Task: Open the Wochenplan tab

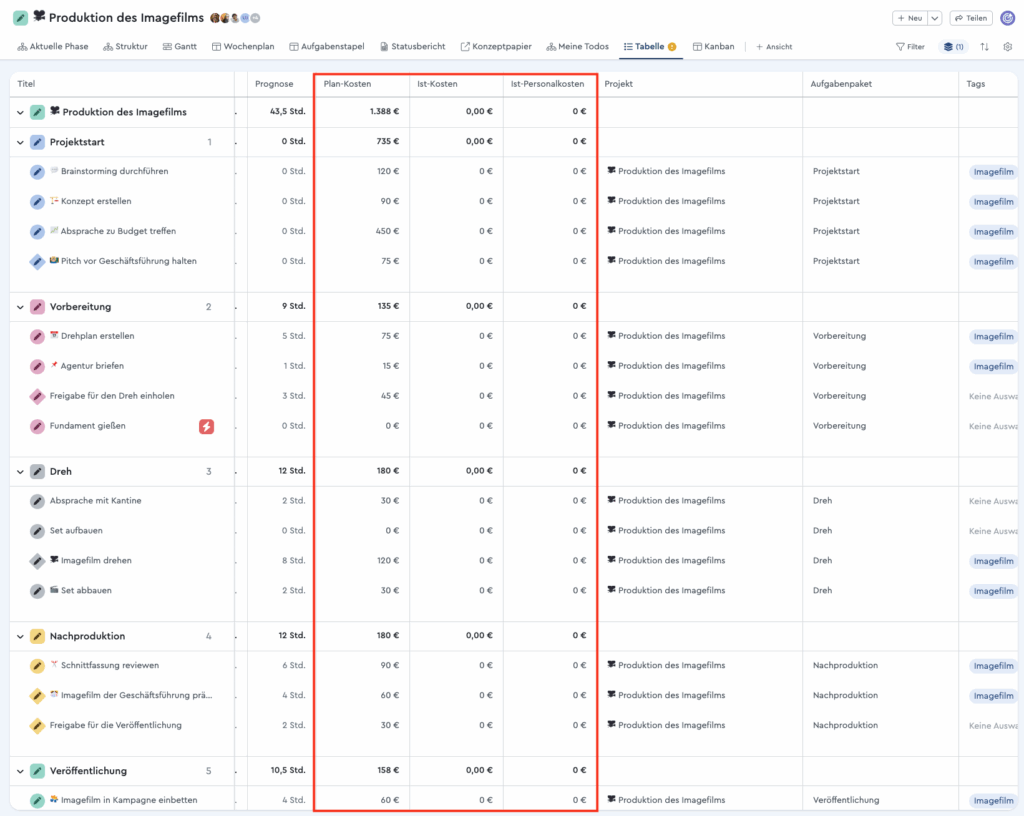Action: click(x=243, y=47)
